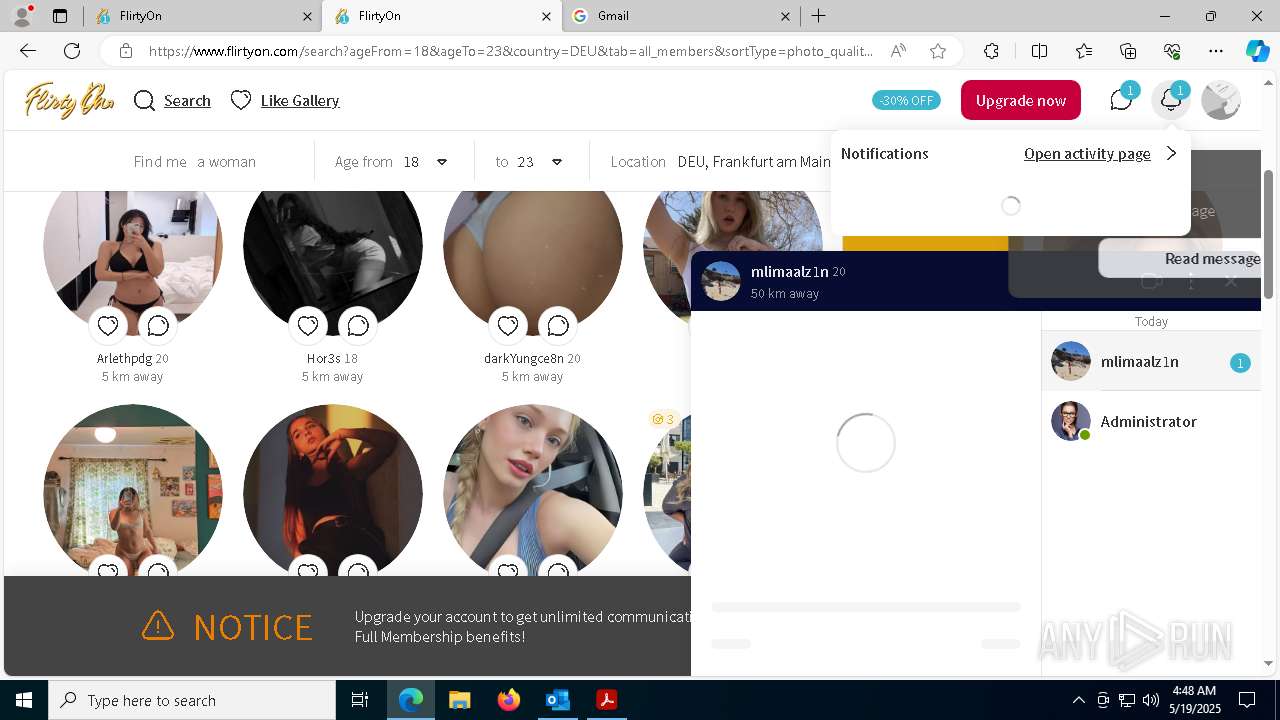The height and width of the screenshot is (720, 1280).
Task: Open split screen icon
Action: (x=1039, y=51)
